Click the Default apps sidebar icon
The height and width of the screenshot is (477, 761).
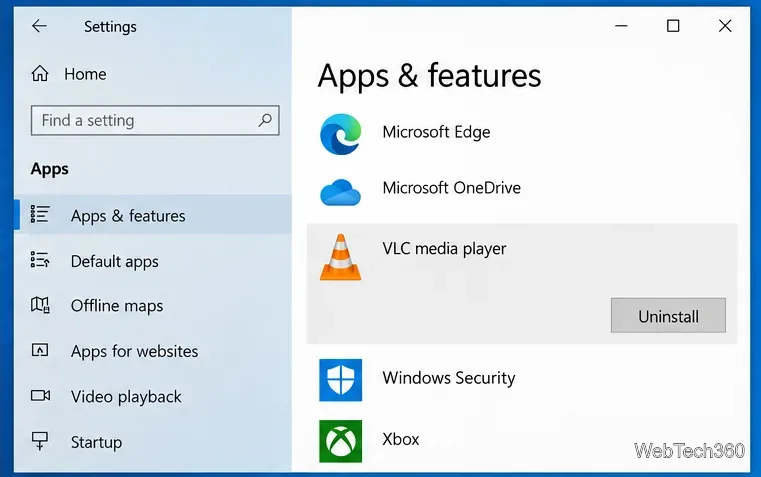click(x=40, y=260)
